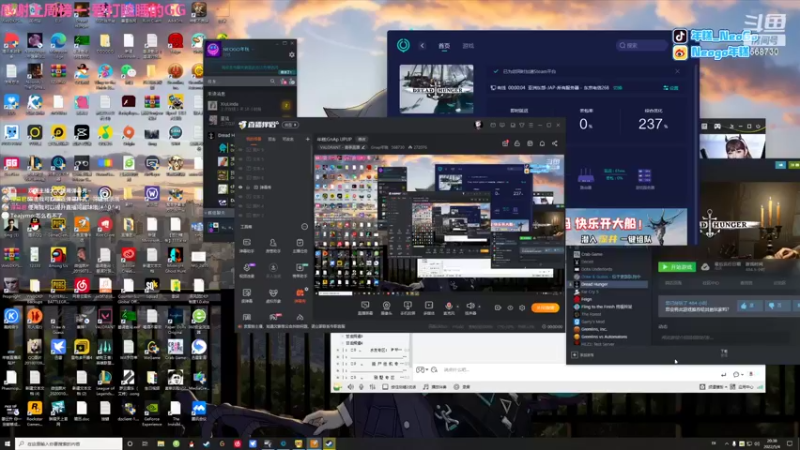Click the add game plus button in Steam
Screen dimensions: 800x450
coord(574,355)
